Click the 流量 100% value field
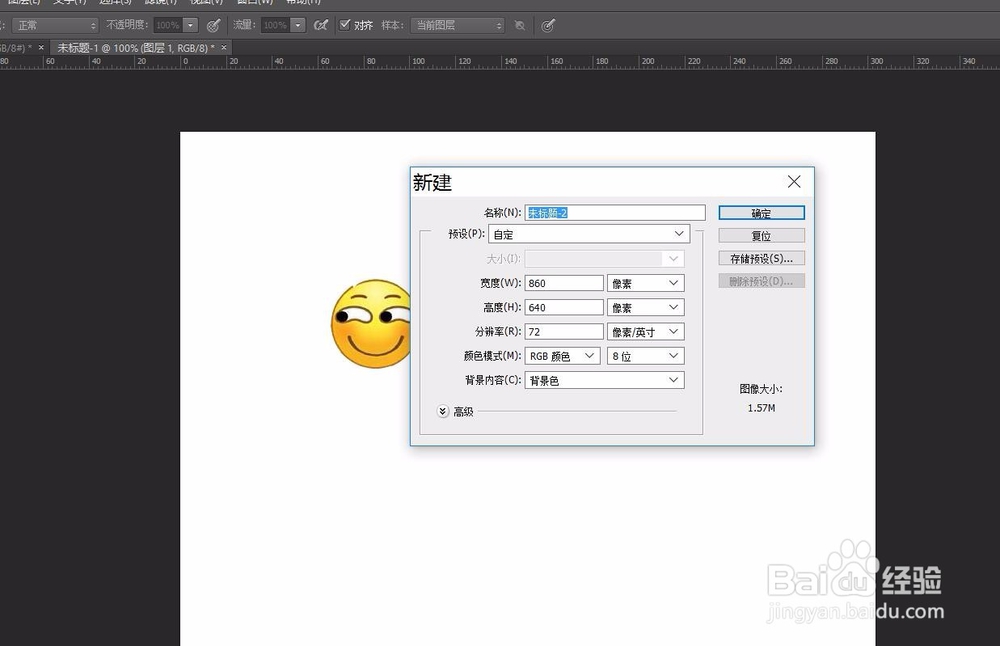This screenshot has width=1000, height=646. (x=276, y=26)
